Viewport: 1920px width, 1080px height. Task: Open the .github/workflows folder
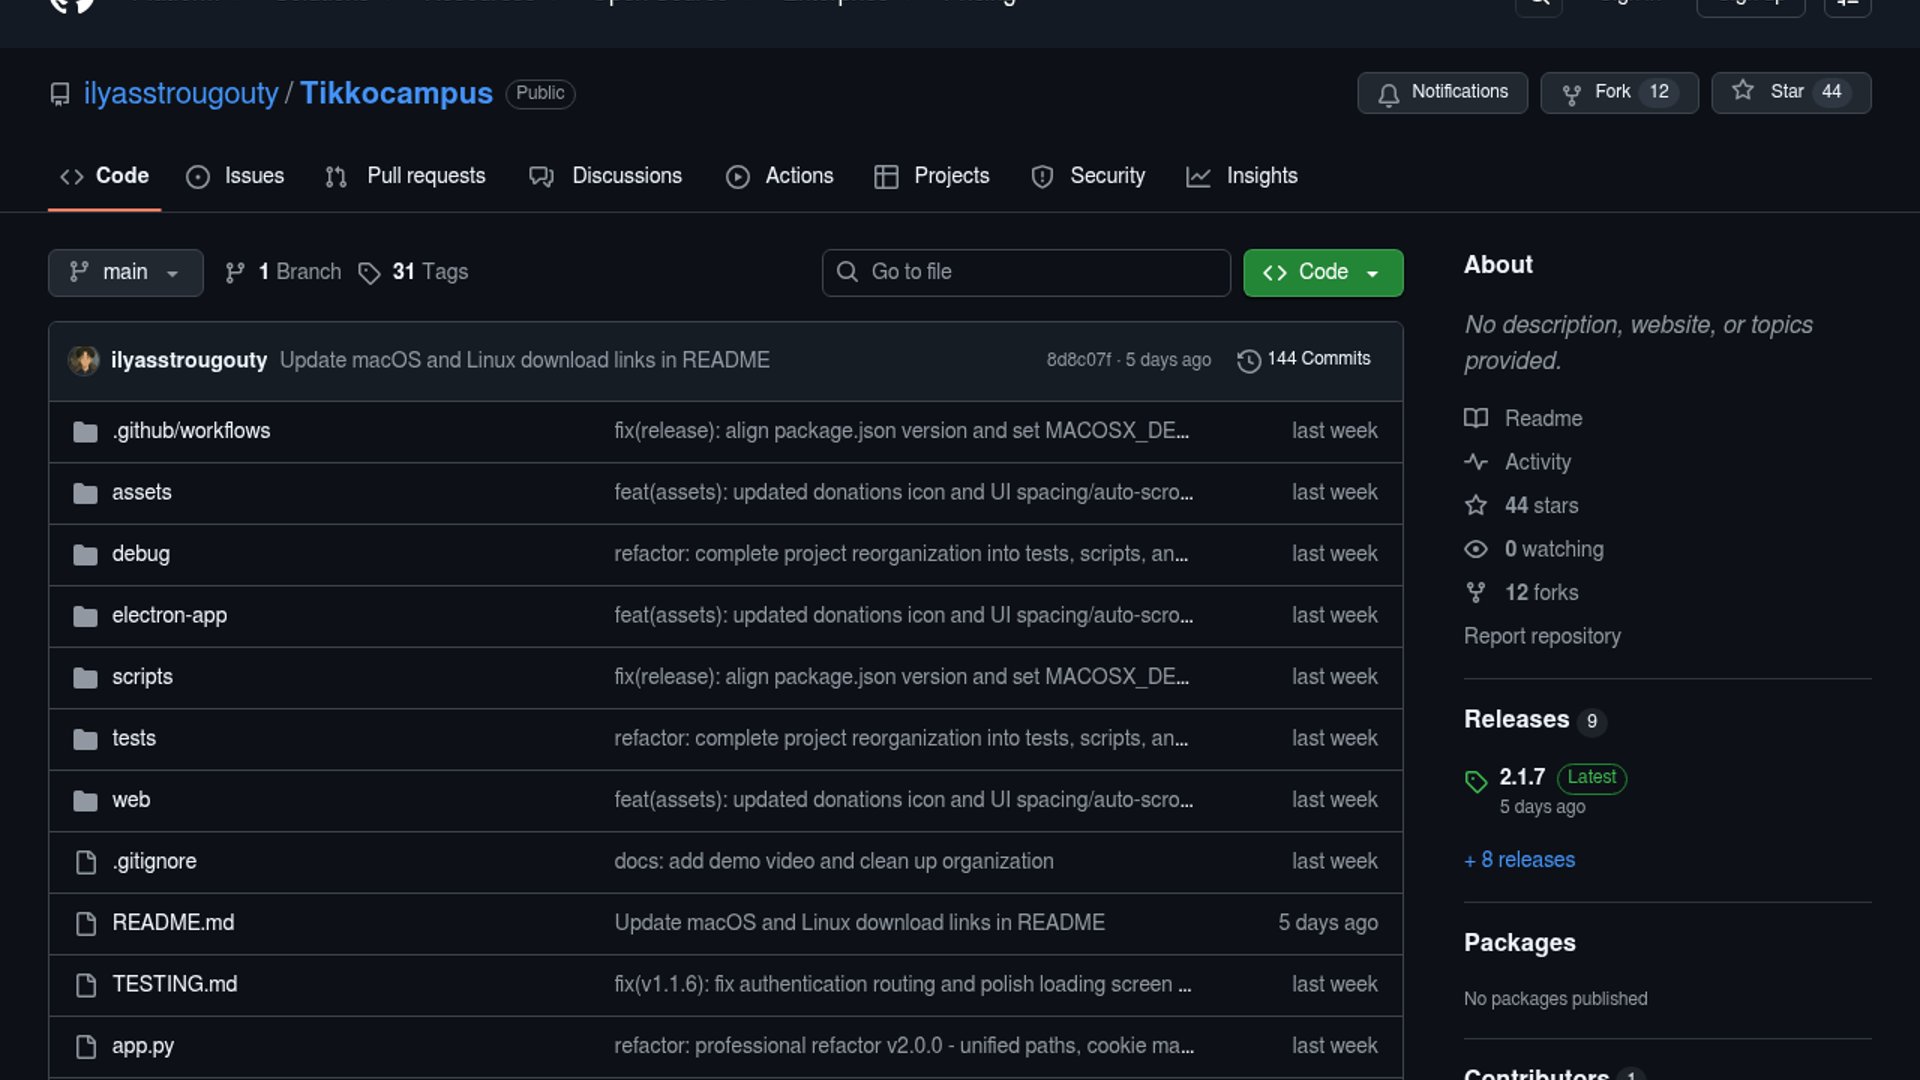191,431
